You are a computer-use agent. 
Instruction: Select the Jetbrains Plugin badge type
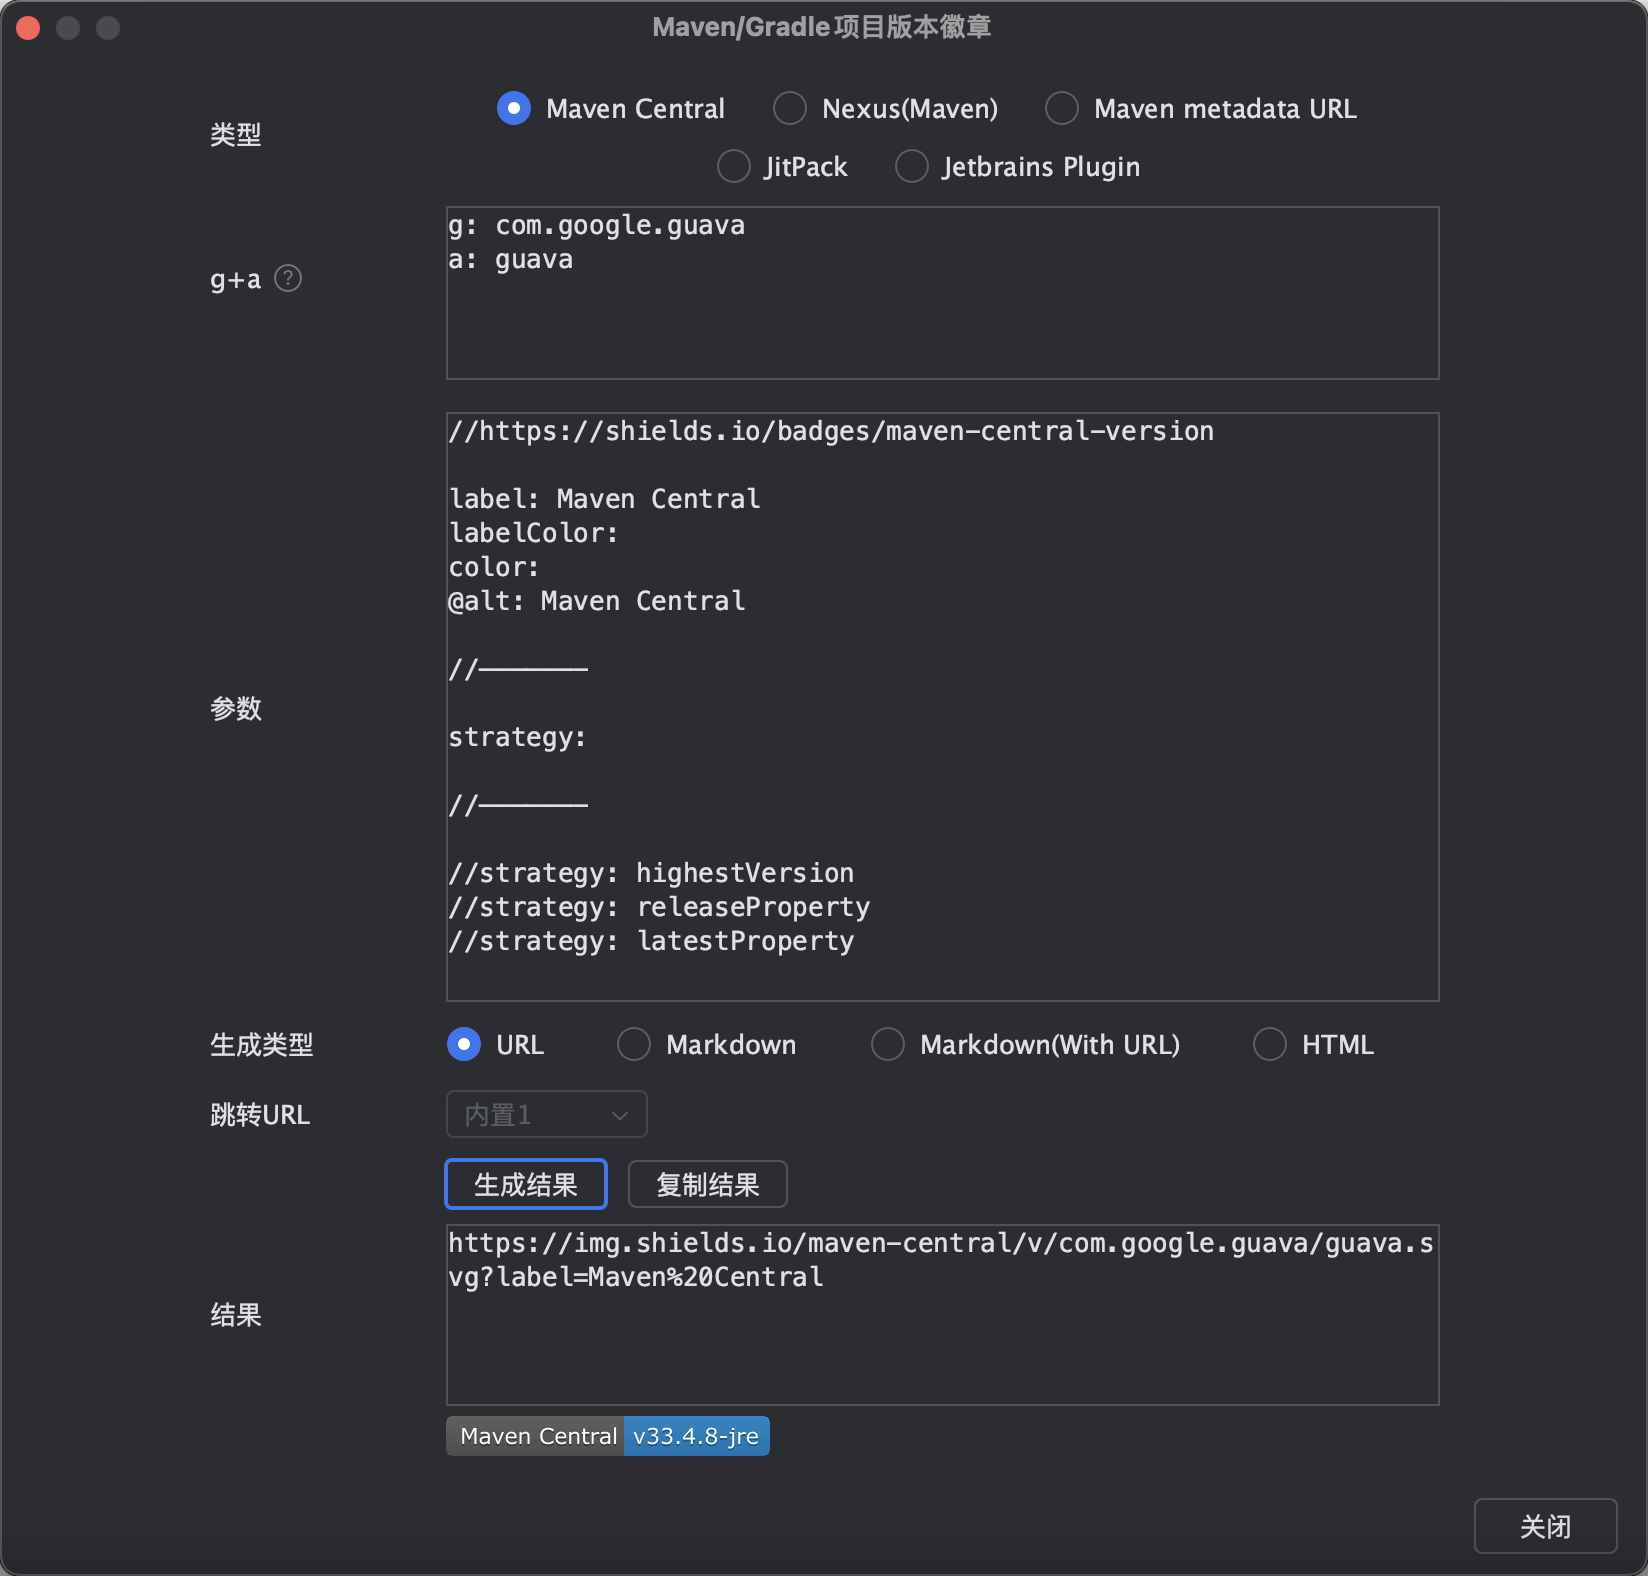point(911,166)
